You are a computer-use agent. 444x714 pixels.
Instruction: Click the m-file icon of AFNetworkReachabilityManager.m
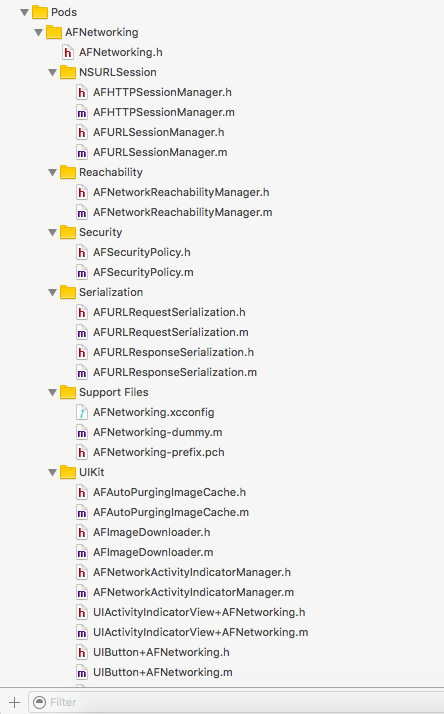click(82, 213)
